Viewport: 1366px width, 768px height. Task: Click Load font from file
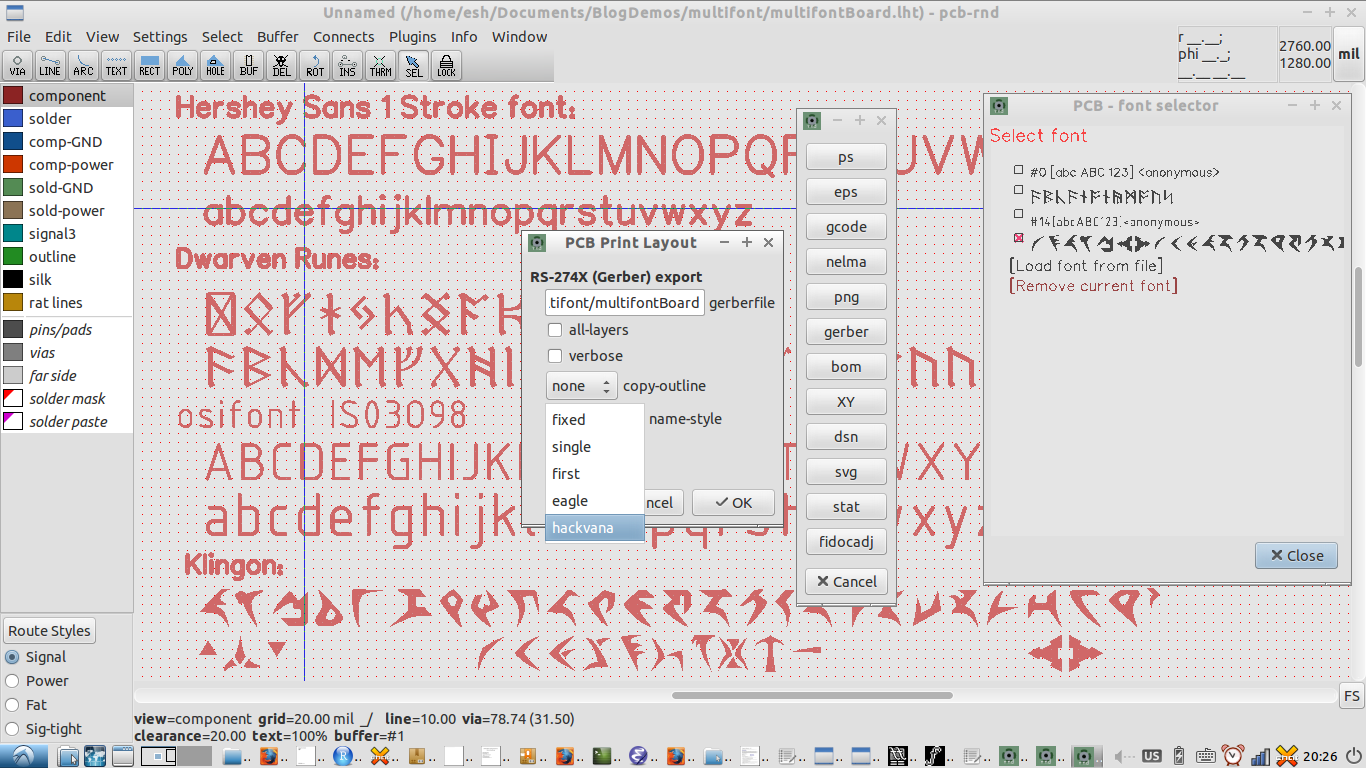point(1087,265)
